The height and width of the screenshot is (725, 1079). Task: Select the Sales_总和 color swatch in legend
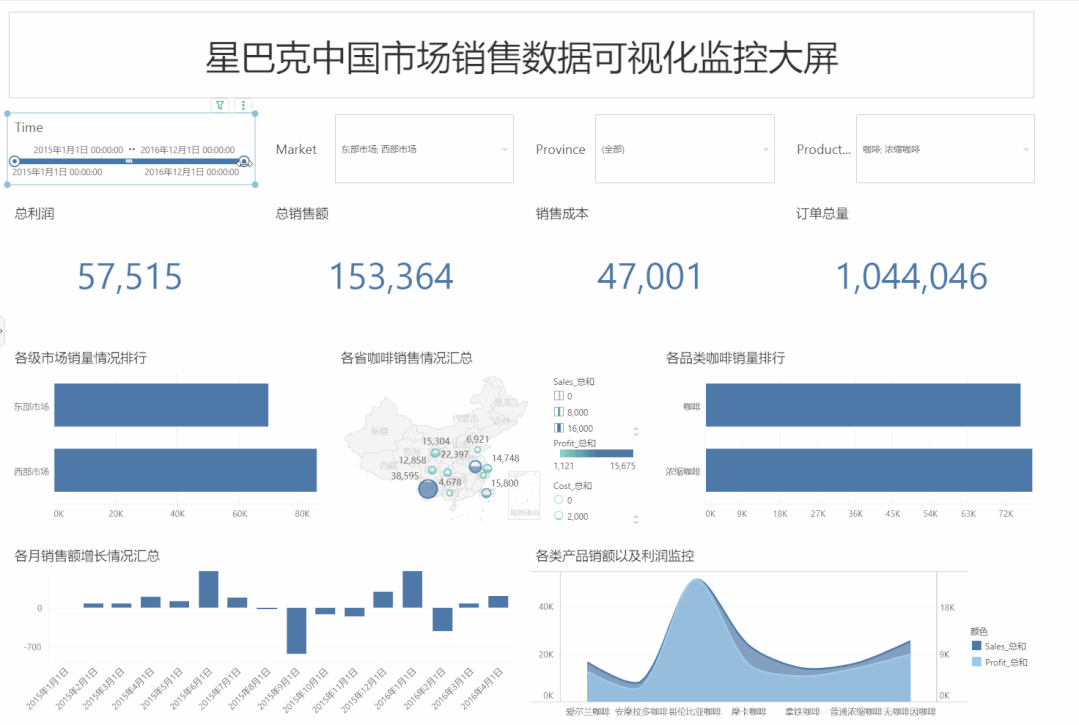pyautogui.click(x=975, y=647)
